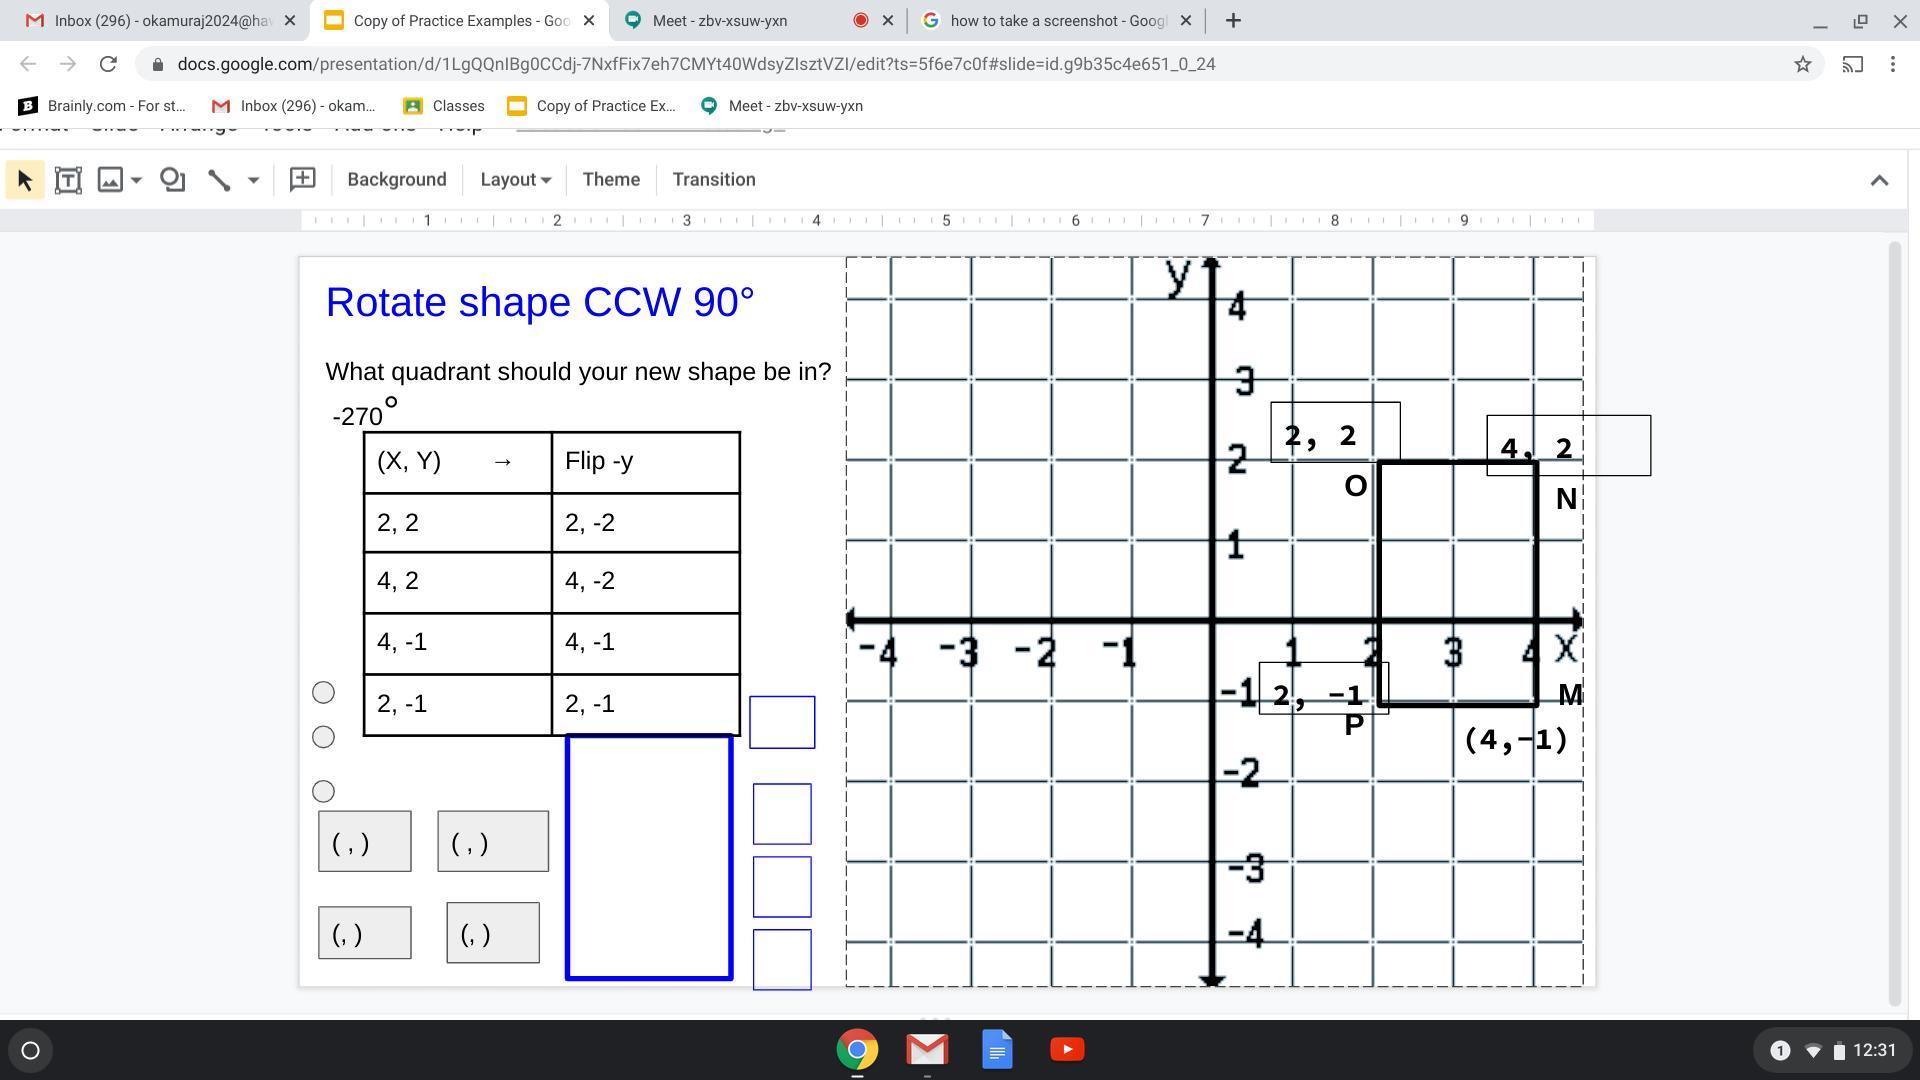This screenshot has height=1080, width=1920.
Task: Pick the line drawing tool
Action: pos(219,180)
